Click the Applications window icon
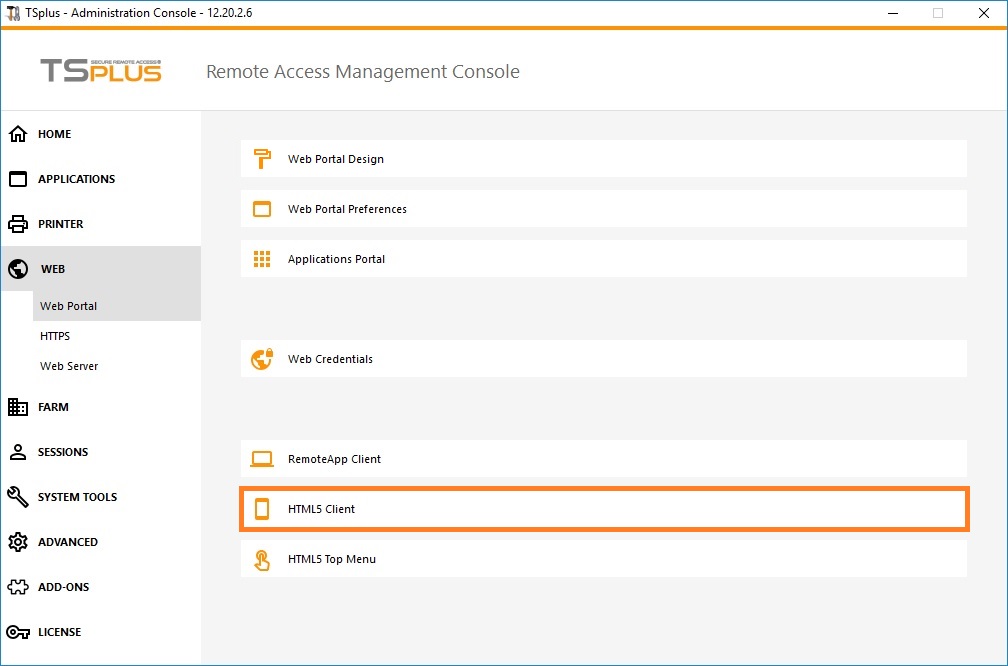Image resolution: width=1008 pixels, height=666 pixels. click(x=18, y=179)
